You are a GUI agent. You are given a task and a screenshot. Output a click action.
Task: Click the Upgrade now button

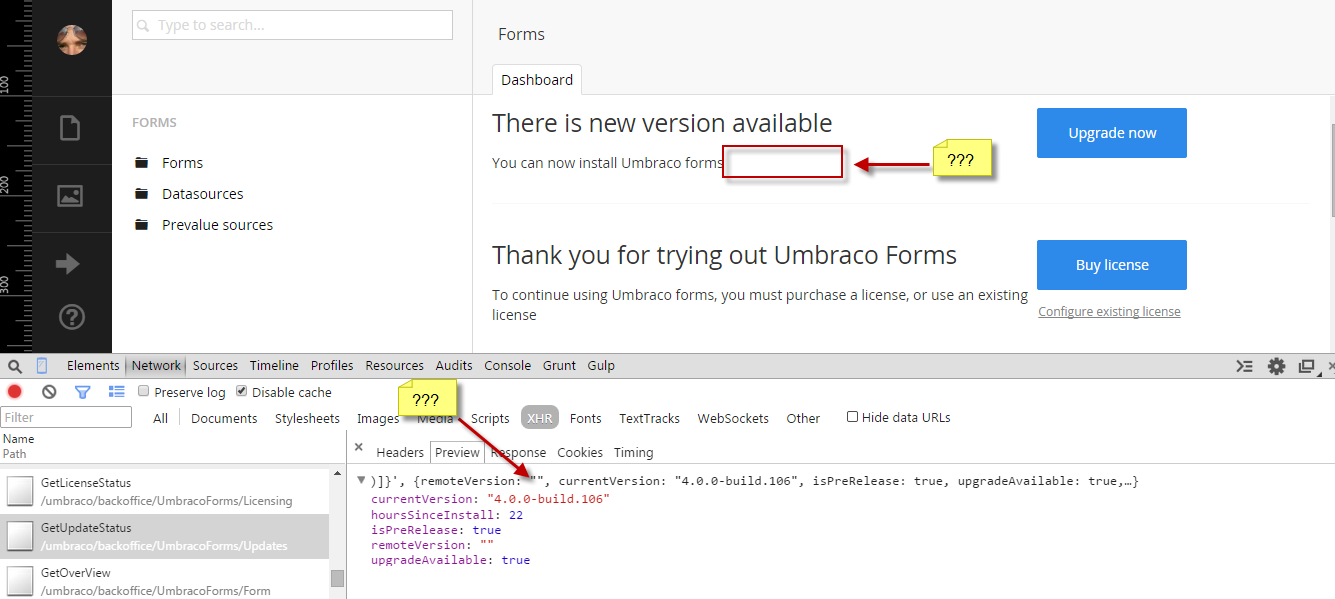tap(1111, 133)
